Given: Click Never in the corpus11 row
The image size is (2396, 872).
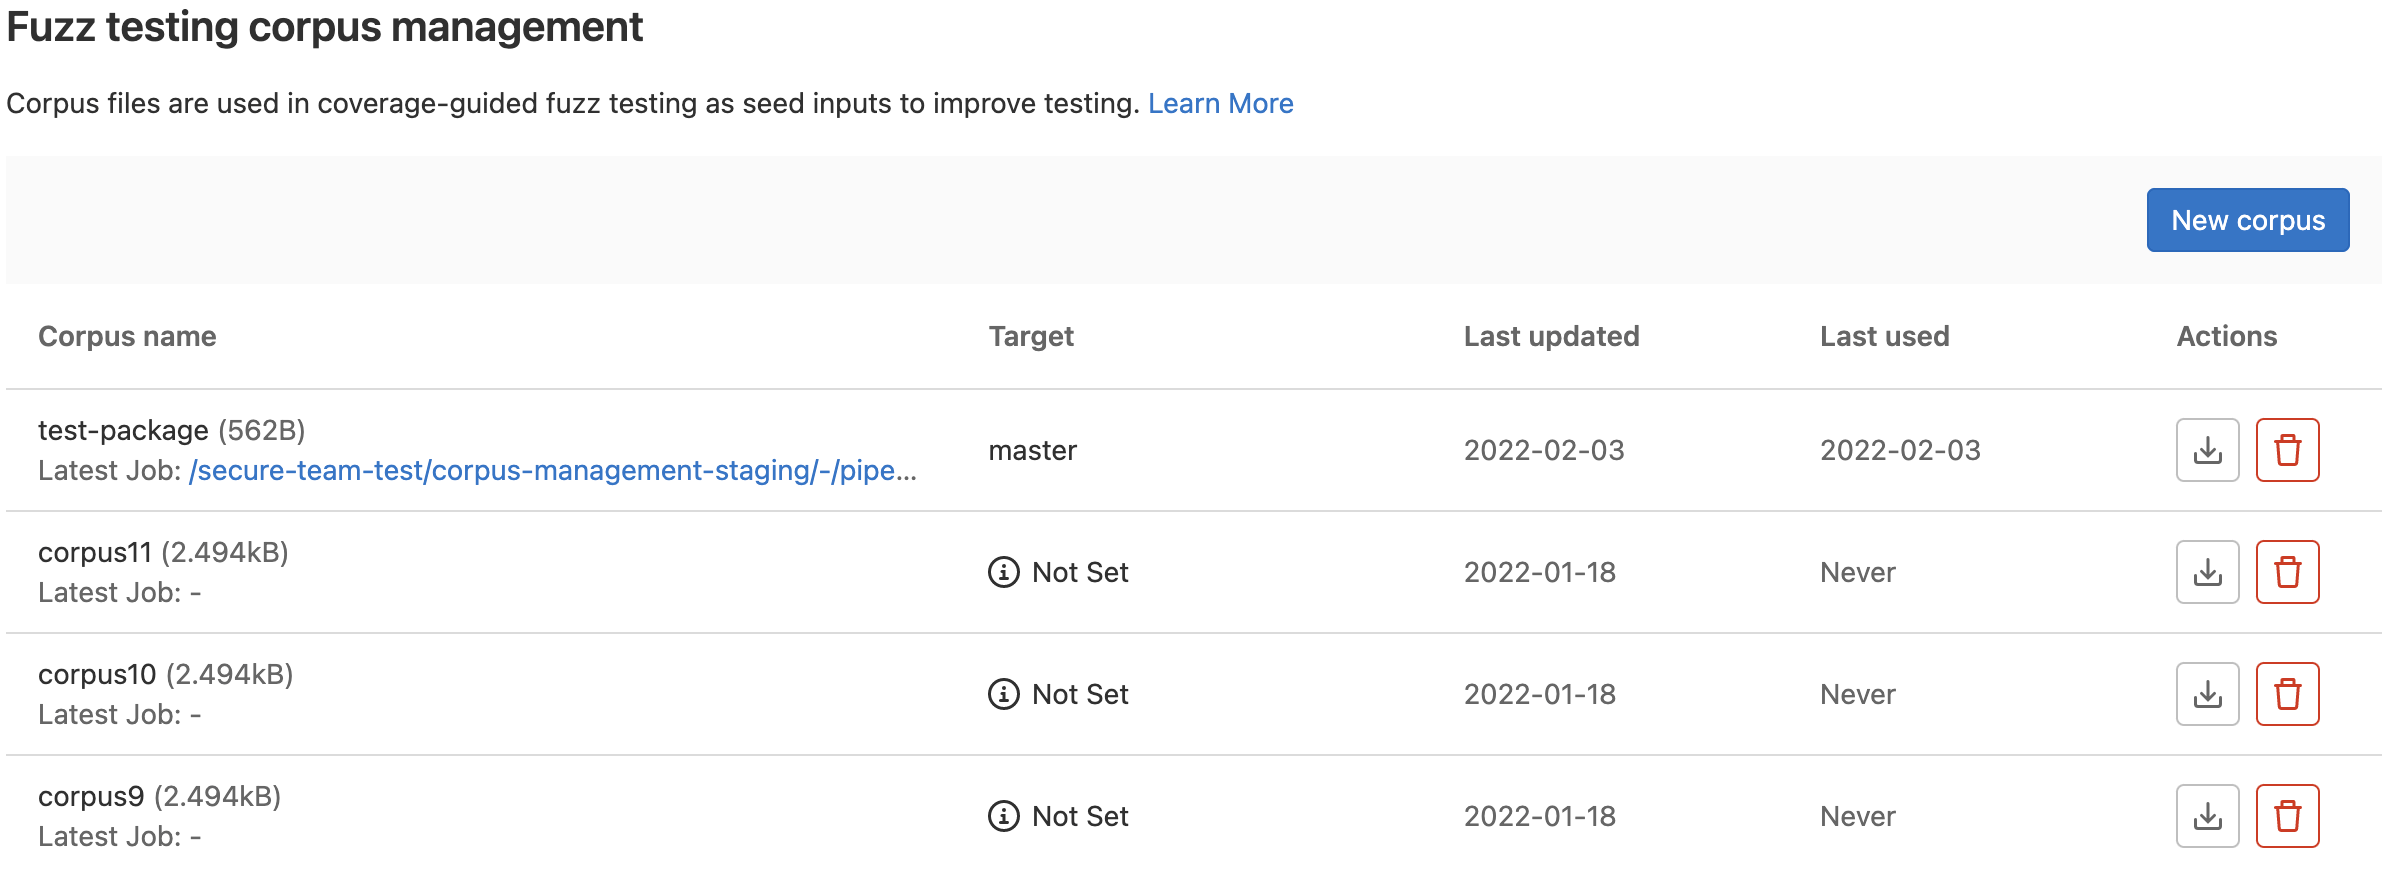Looking at the screenshot, I should pos(1858,572).
